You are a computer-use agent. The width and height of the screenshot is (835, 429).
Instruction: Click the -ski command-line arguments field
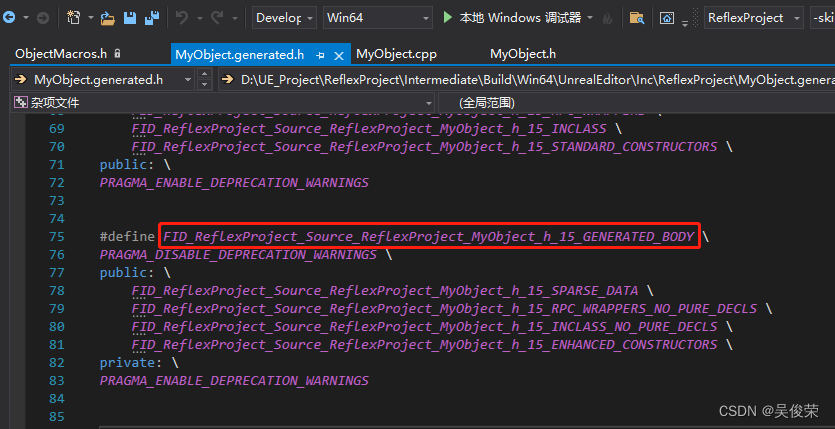pyautogui.click(x=822, y=18)
